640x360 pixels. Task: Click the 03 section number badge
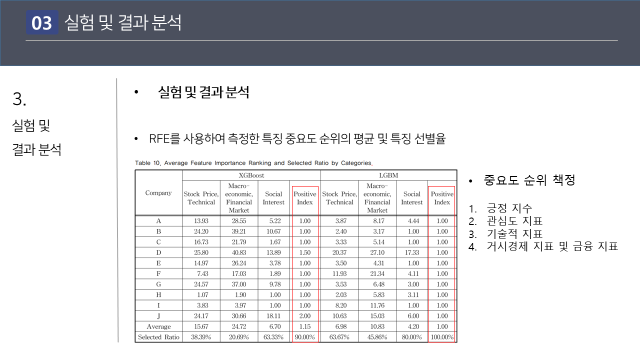click(42, 22)
